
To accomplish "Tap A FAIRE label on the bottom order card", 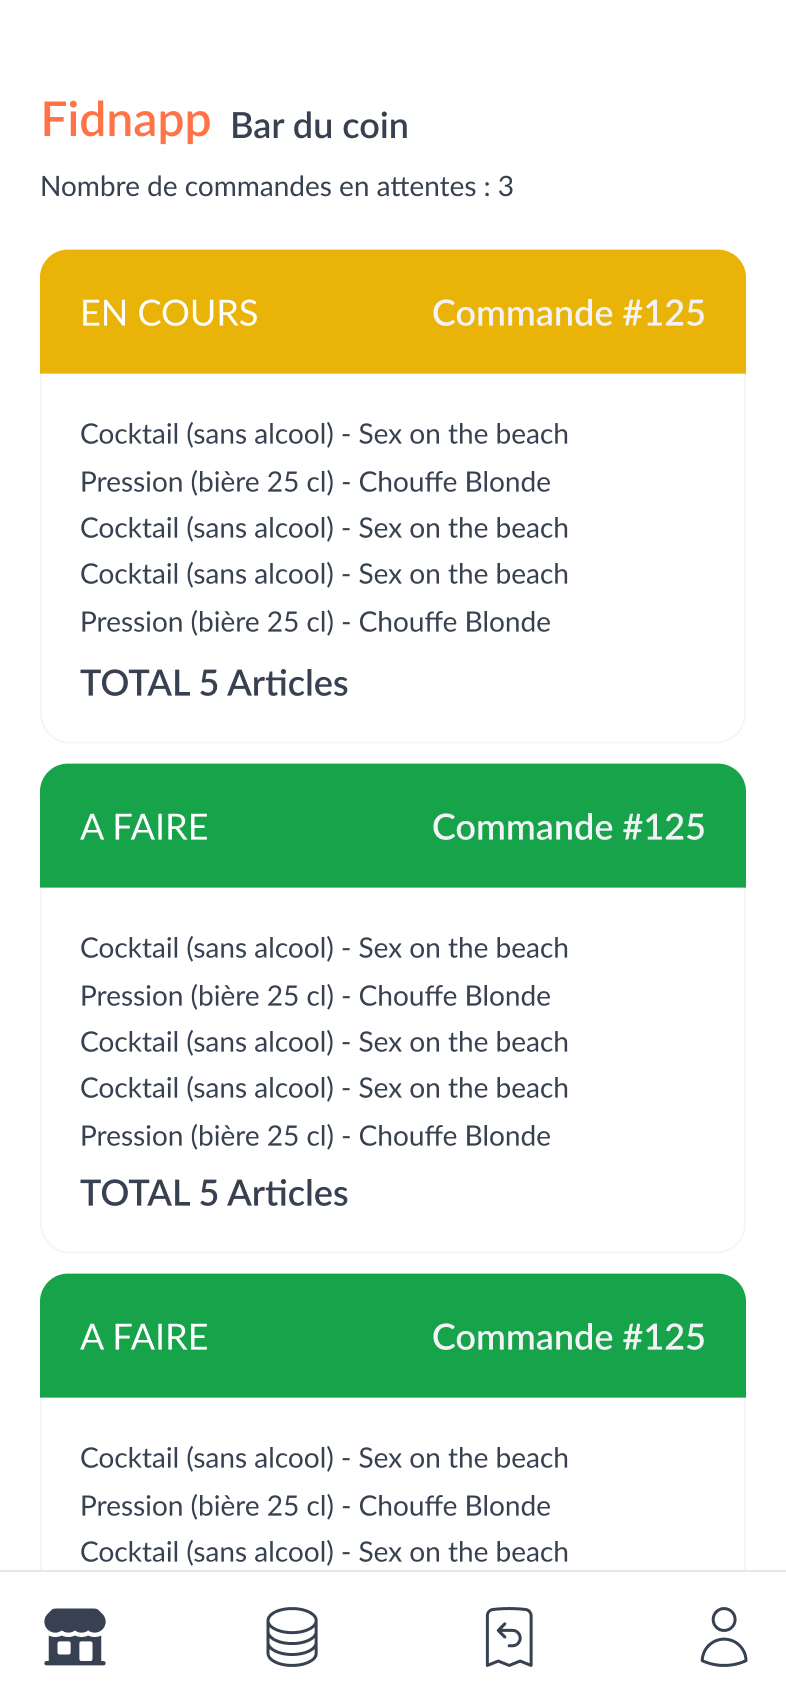I will coord(144,1337).
